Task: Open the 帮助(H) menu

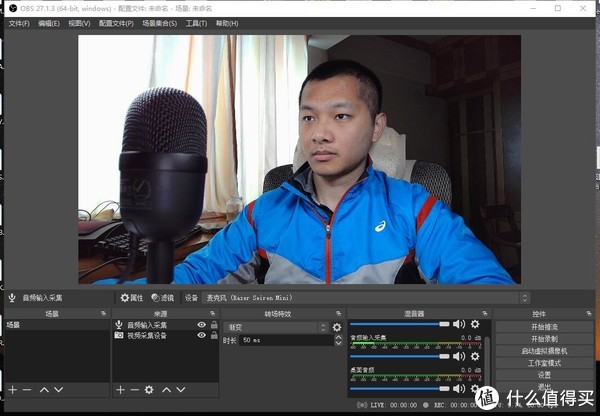Action: (x=227, y=23)
